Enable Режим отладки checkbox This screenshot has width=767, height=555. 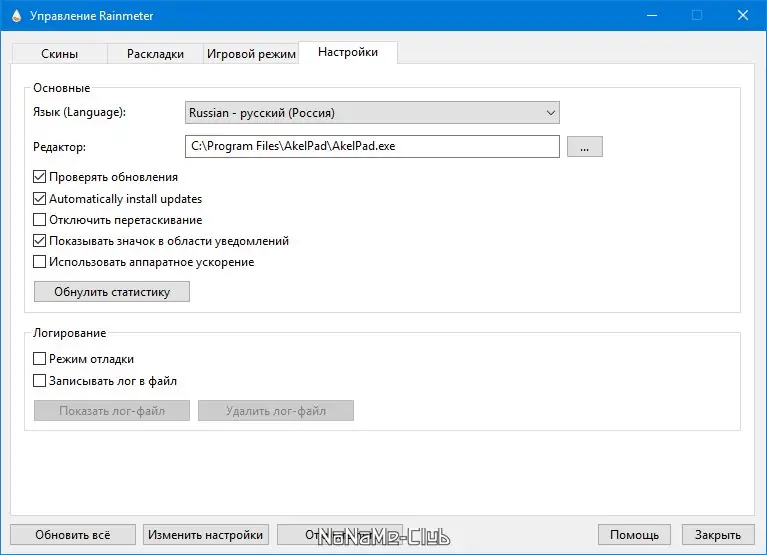click(40, 359)
